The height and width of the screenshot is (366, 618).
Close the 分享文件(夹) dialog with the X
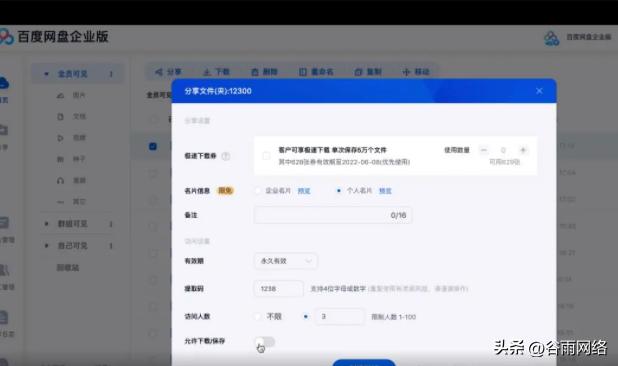[x=539, y=91]
